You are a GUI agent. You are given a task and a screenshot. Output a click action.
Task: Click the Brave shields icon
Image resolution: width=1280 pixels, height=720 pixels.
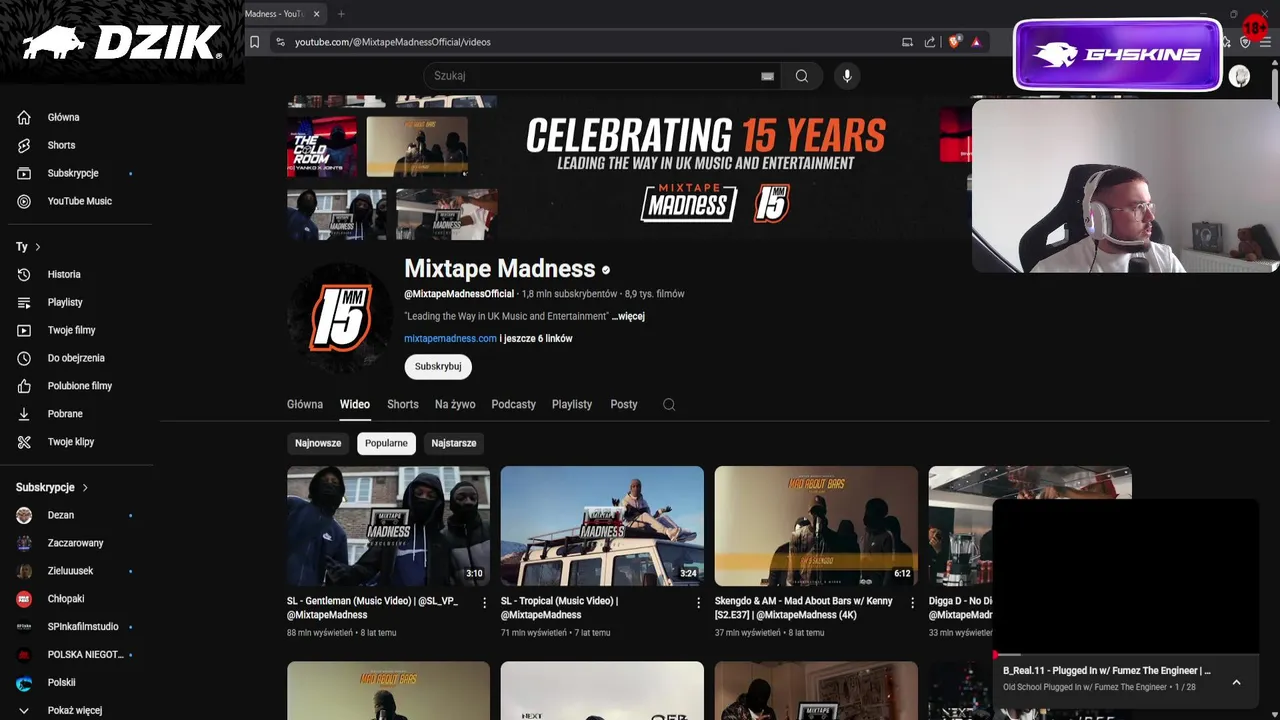(954, 42)
